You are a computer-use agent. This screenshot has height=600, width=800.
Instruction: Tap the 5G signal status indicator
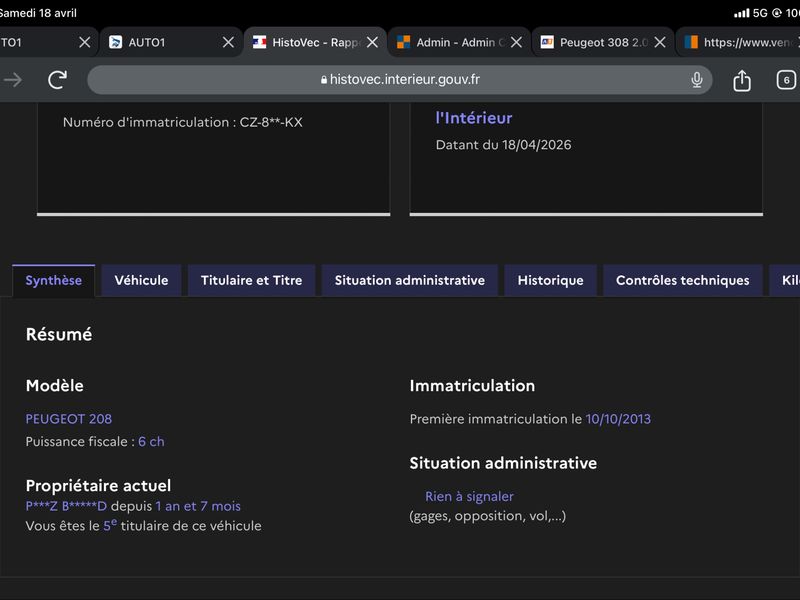click(x=760, y=13)
